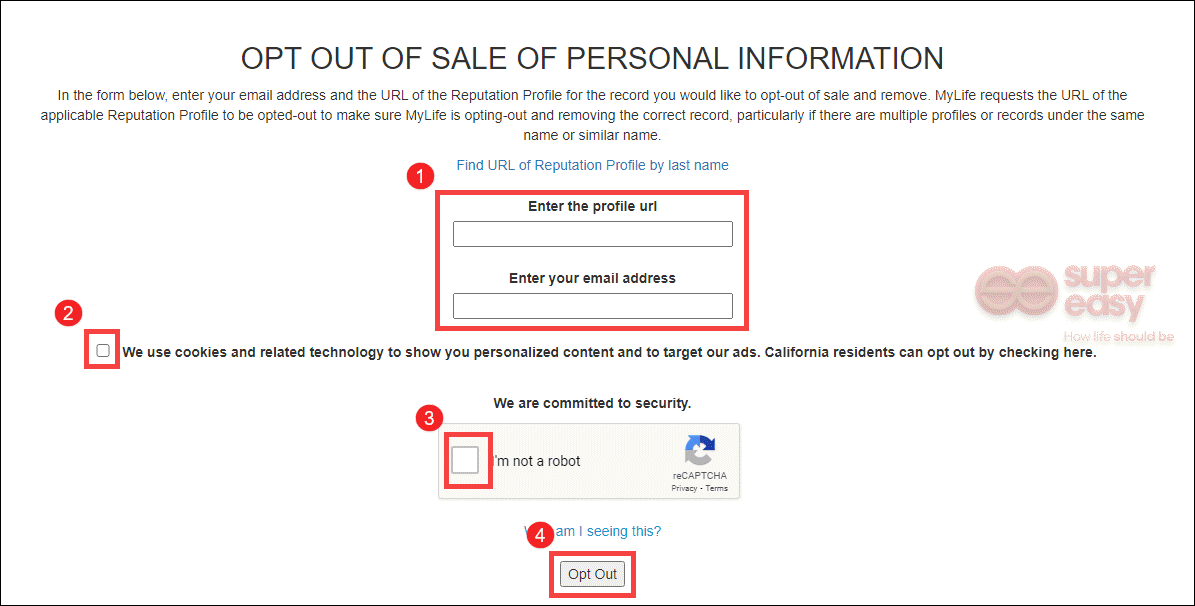This screenshot has width=1195, height=606.
Task: Click the Enter the profile url label
Action: (592, 207)
